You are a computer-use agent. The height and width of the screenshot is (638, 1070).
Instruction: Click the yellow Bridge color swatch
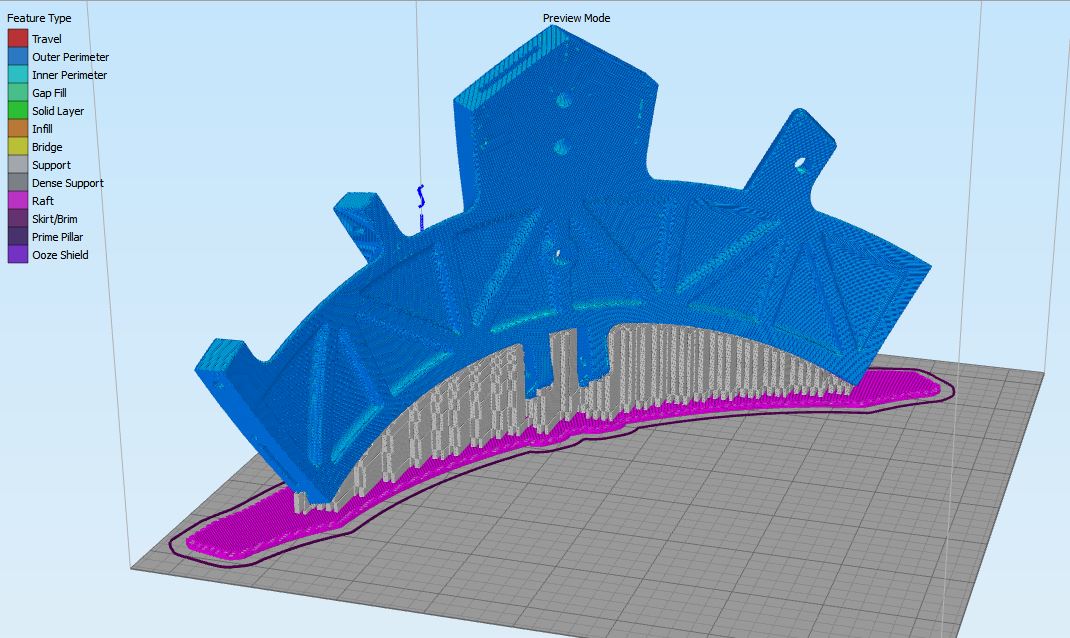[17, 147]
